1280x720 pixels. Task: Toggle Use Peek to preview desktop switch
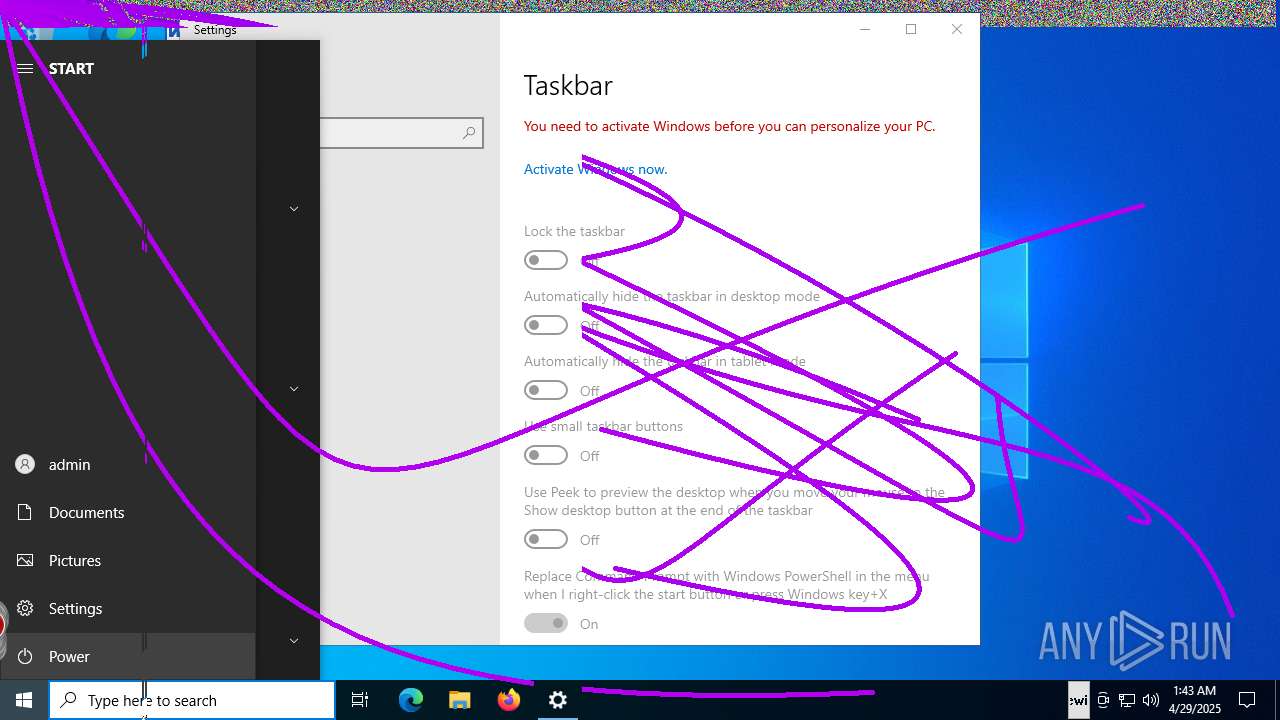[546, 539]
